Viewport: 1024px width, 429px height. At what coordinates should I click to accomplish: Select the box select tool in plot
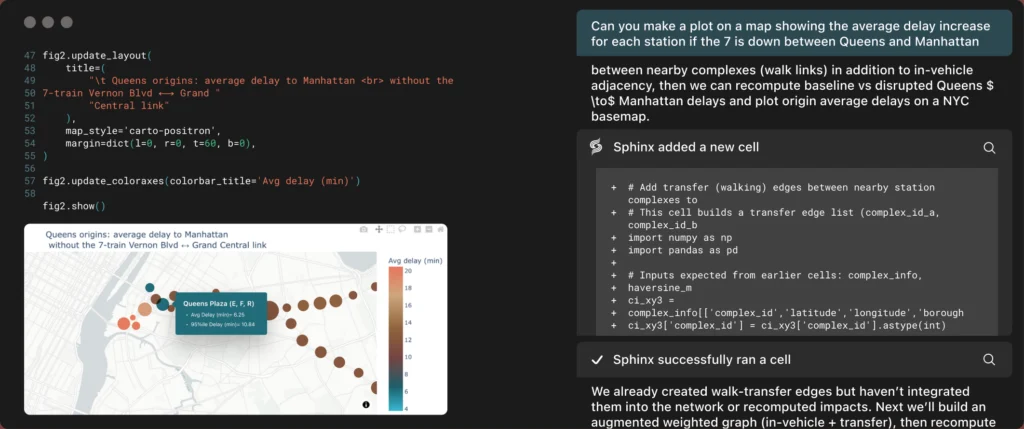point(391,229)
